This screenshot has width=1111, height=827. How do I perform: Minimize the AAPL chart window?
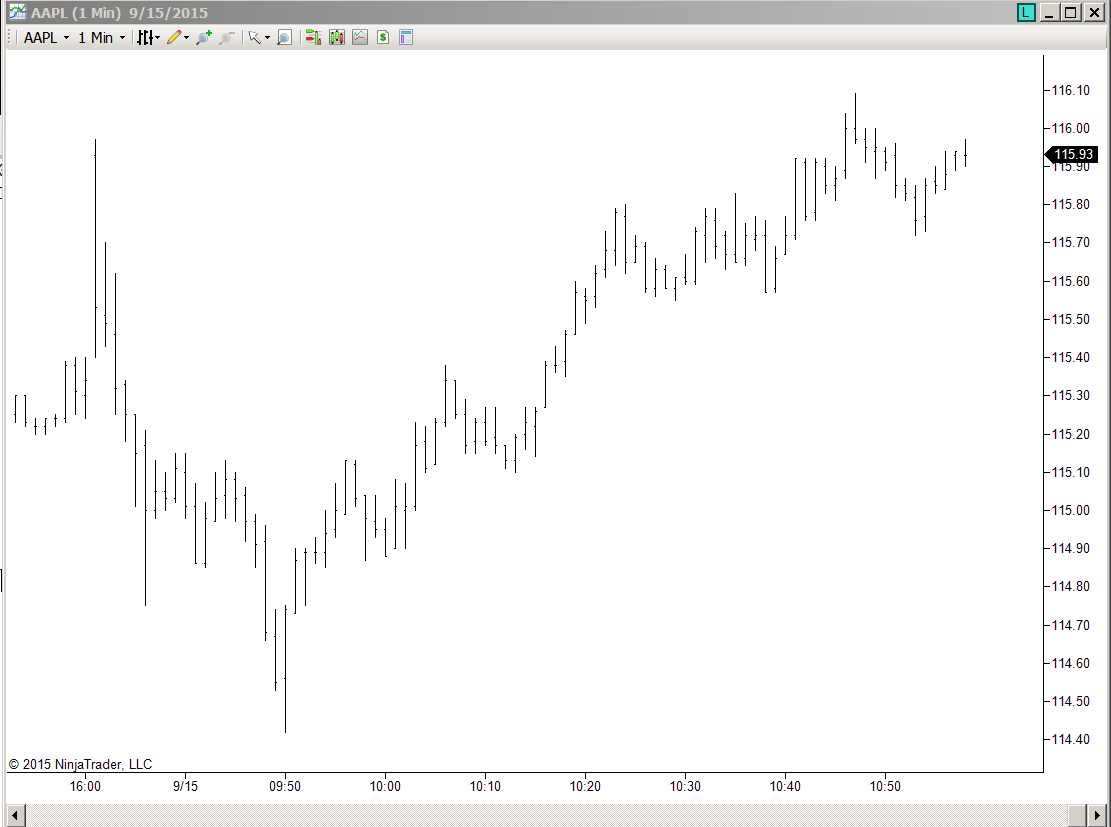pyautogui.click(x=1049, y=12)
